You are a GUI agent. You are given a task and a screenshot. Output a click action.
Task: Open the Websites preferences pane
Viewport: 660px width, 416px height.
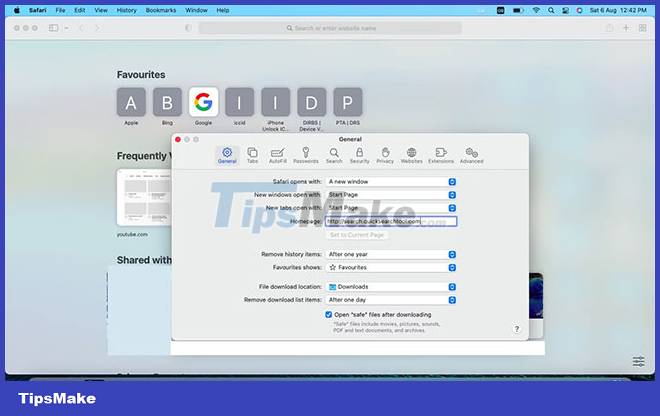click(x=412, y=155)
